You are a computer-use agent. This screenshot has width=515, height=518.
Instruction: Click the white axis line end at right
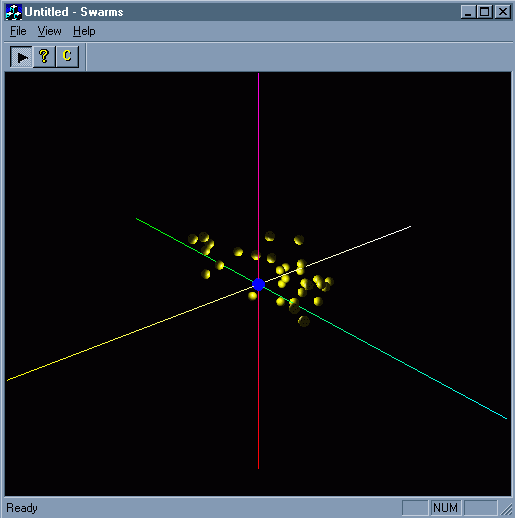[x=409, y=227]
